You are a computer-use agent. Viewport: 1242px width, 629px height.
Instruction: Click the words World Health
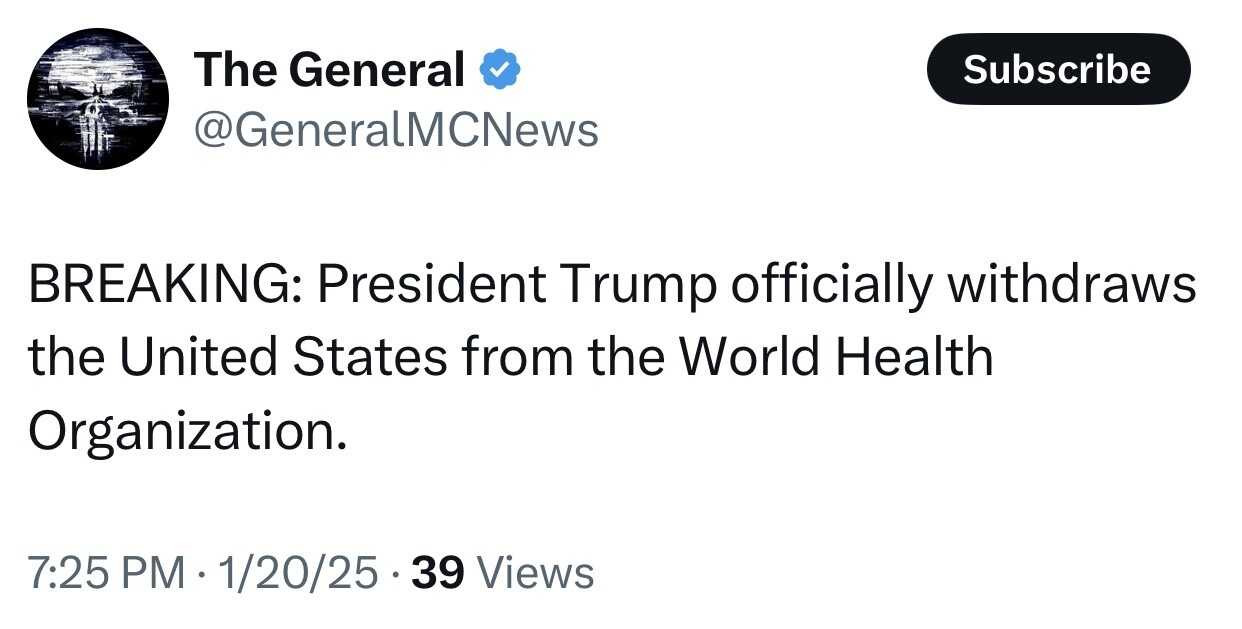[837, 358]
